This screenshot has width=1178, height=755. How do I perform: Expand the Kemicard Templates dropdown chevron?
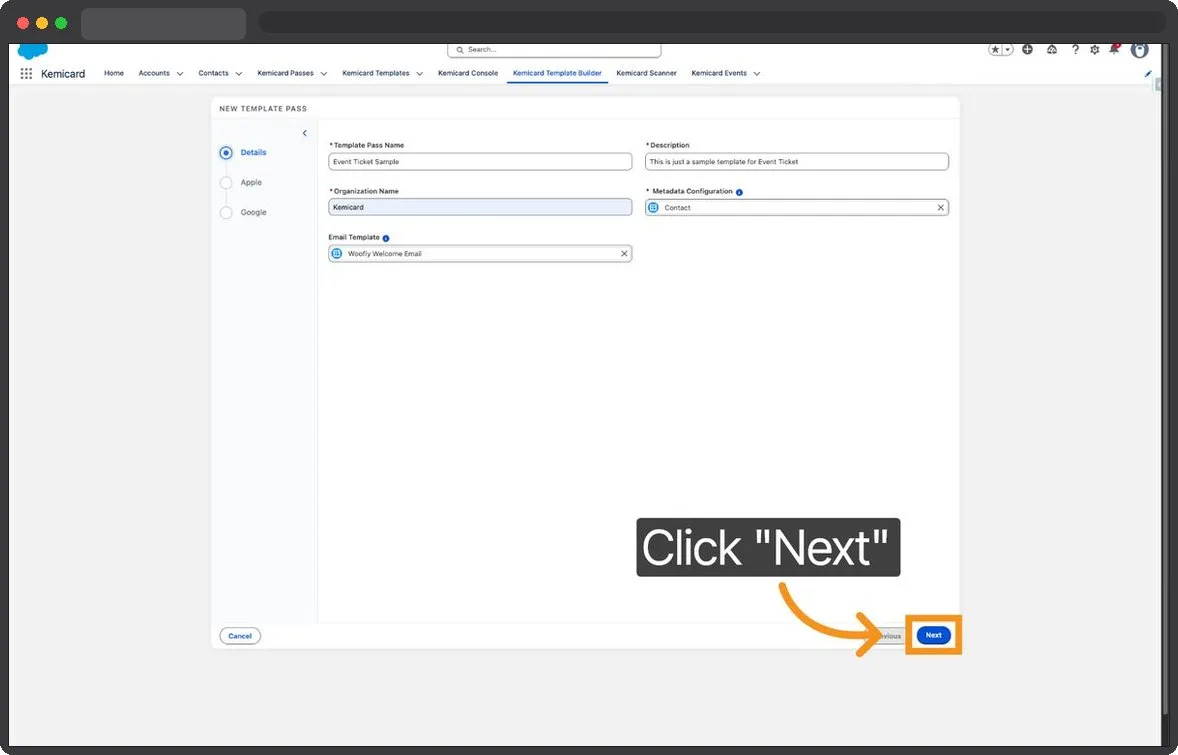[x=419, y=74]
